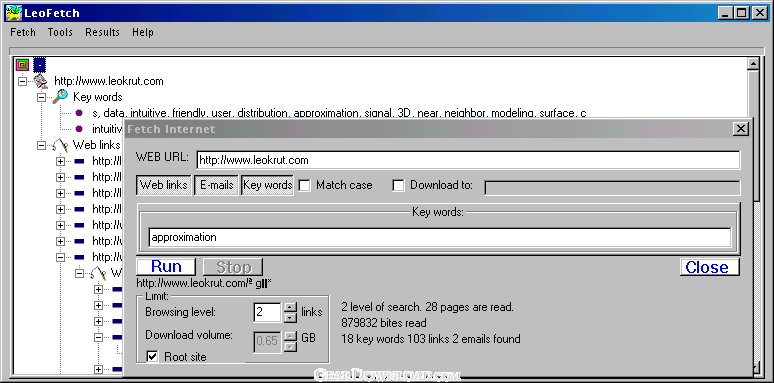Image resolution: width=774 pixels, height=383 pixels.
Task: Maximize the LeoFetch window
Action: (x=740, y=13)
